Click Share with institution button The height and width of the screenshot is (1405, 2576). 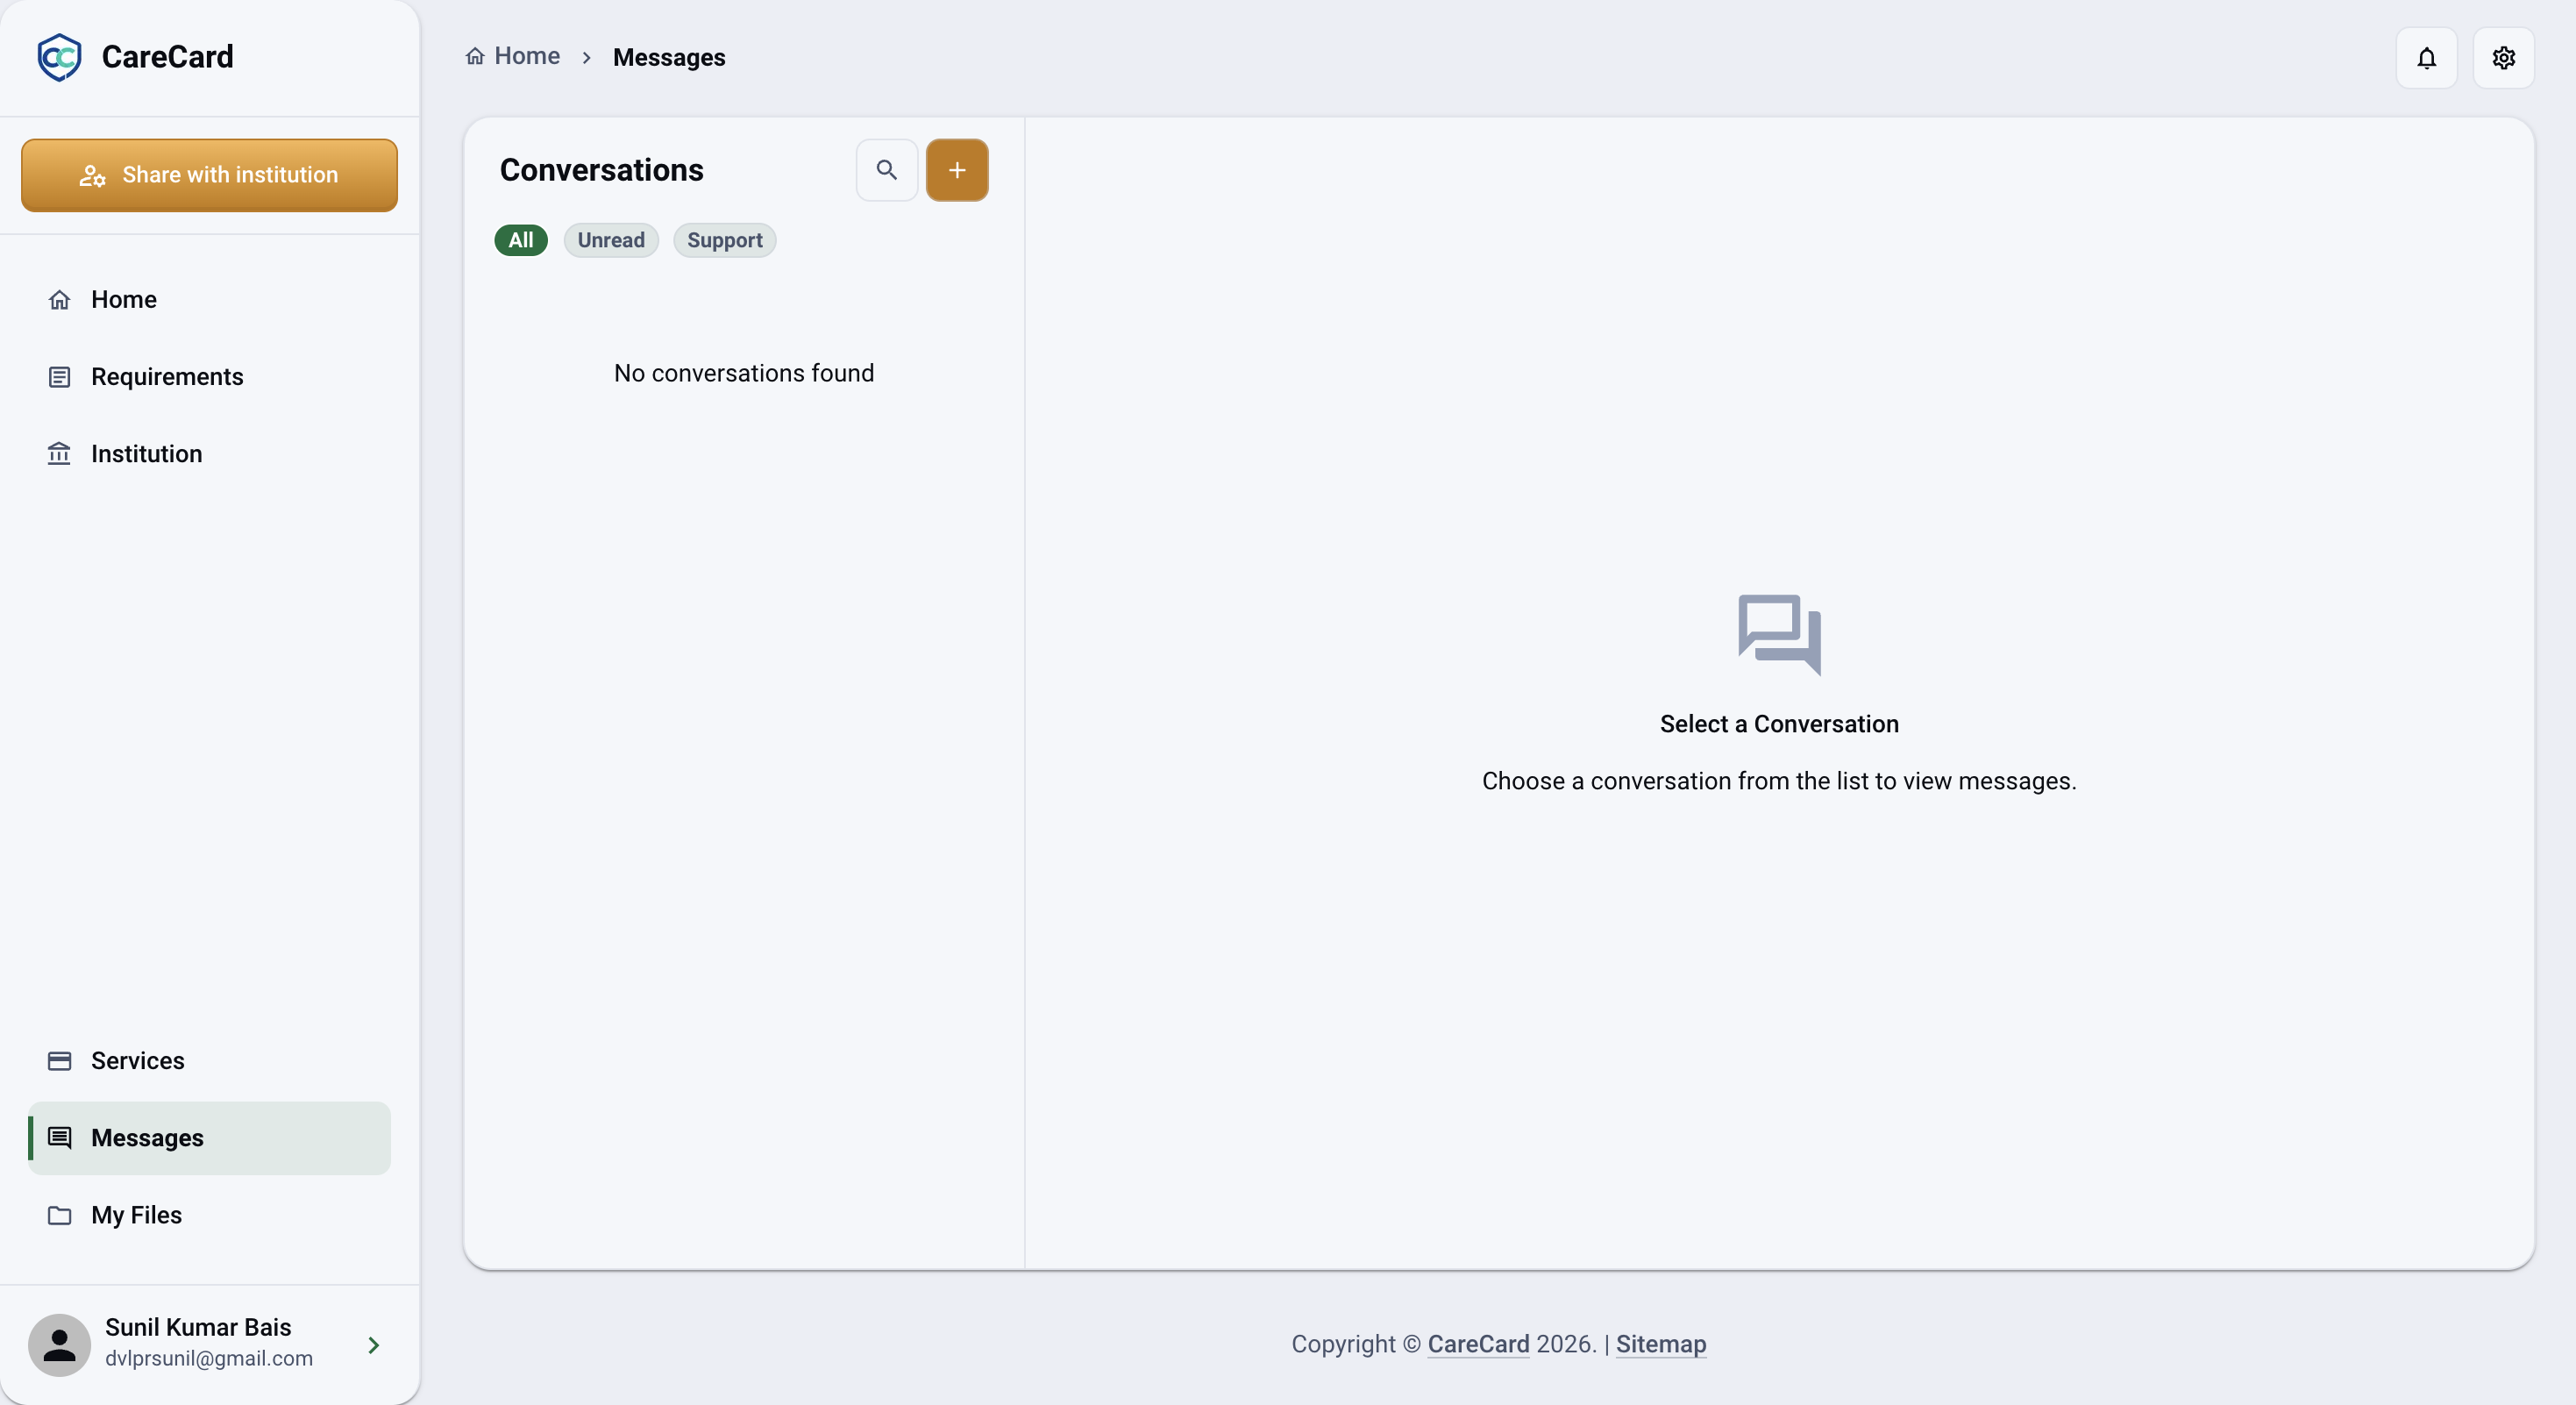point(209,175)
